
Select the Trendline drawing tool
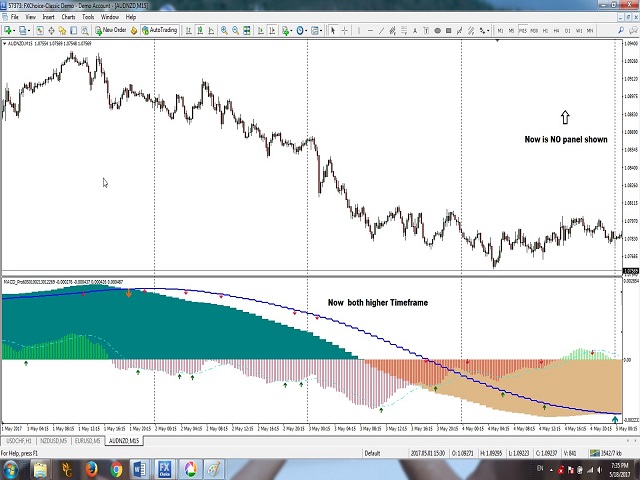pos(381,31)
